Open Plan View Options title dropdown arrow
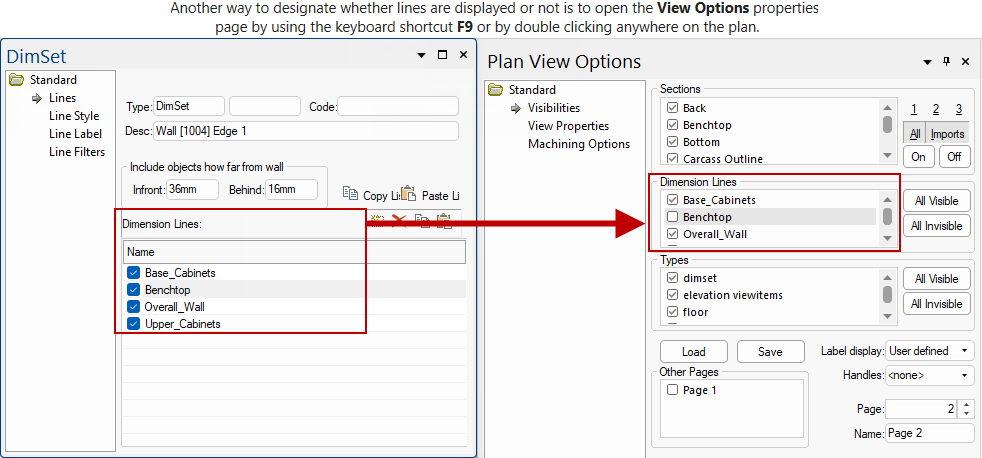Screen dimensions: 982x458 pyautogui.click(x=928, y=62)
